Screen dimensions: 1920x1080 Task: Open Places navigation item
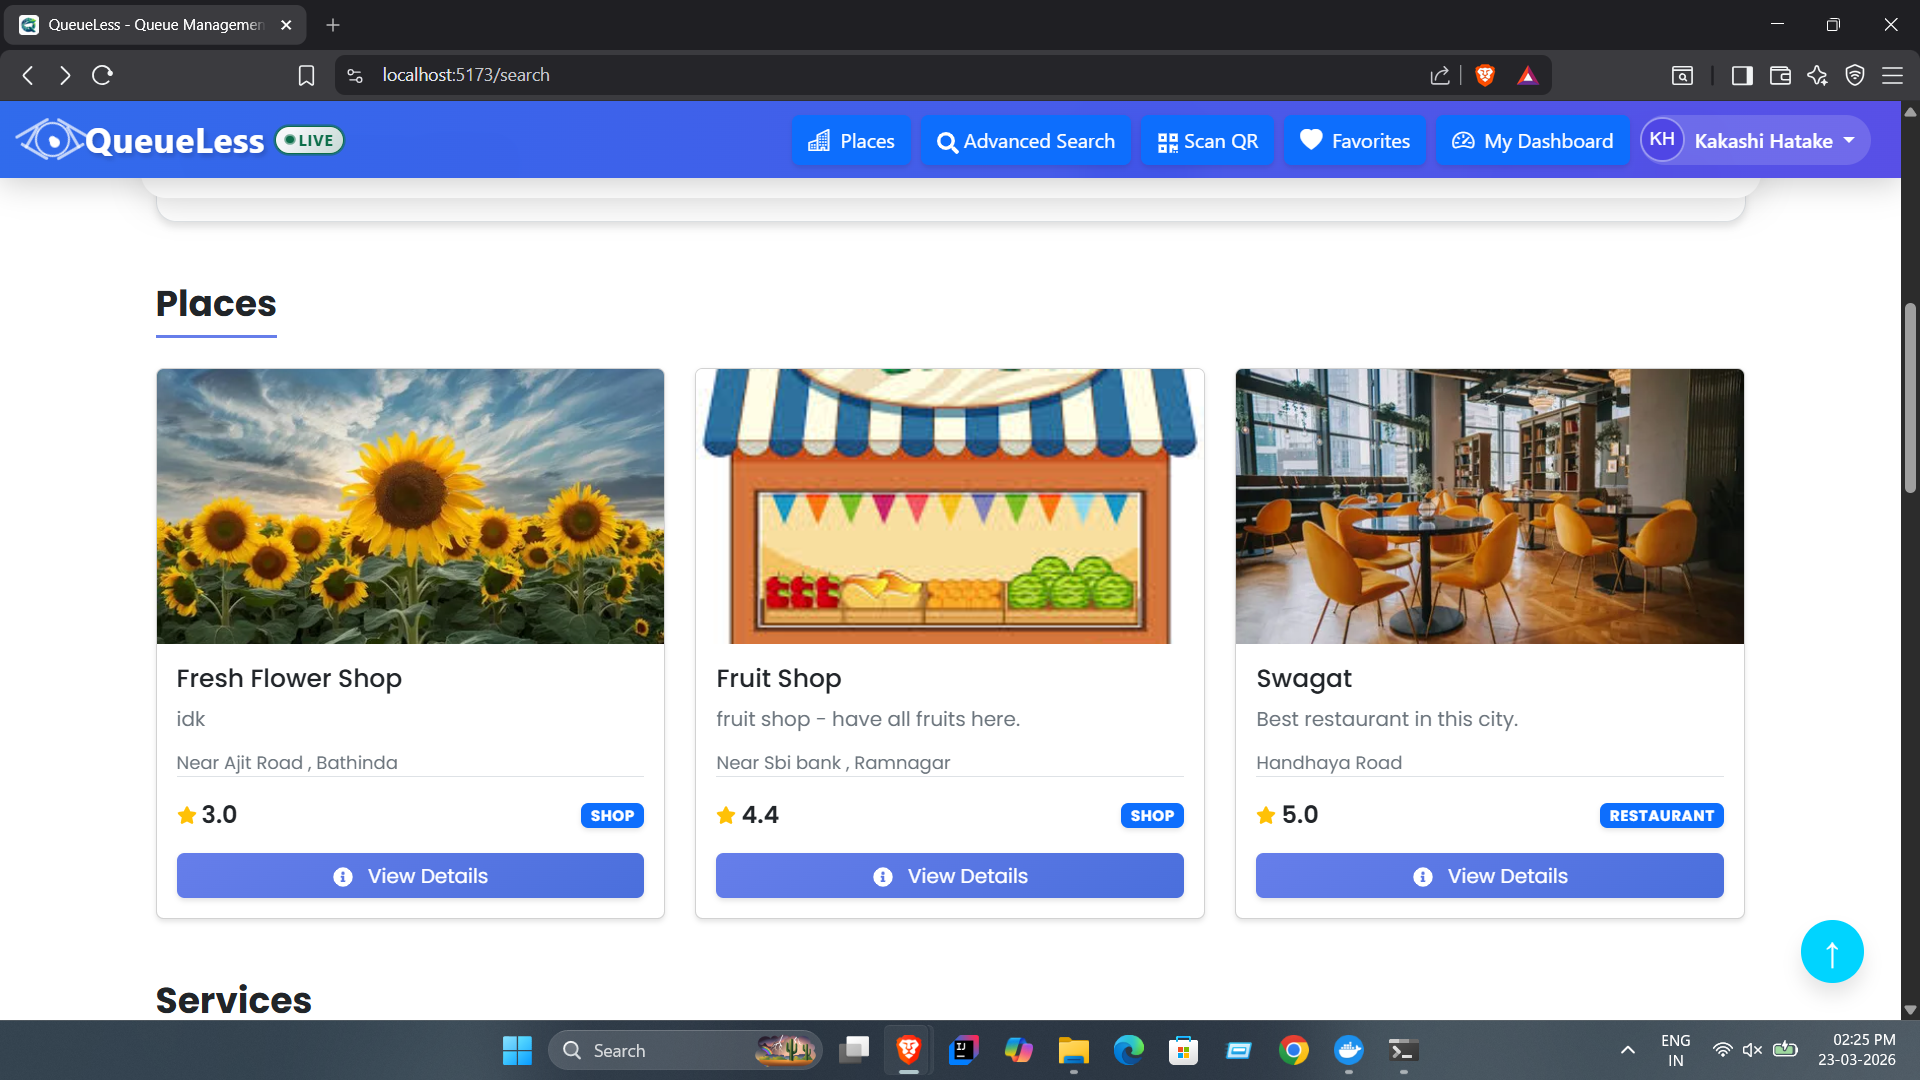pyautogui.click(x=851, y=141)
